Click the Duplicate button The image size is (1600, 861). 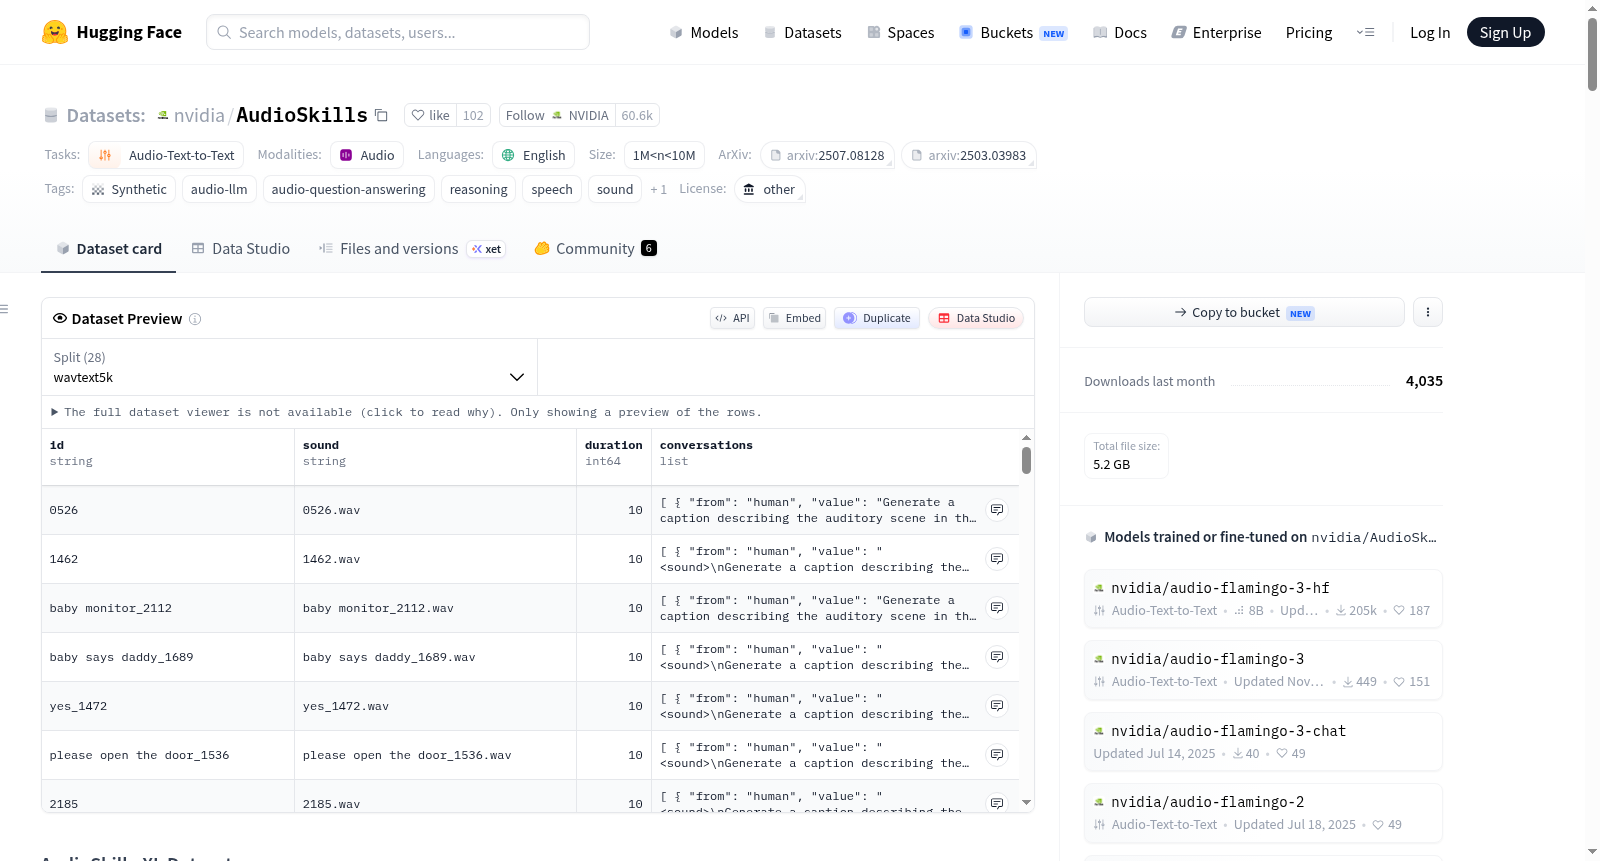(877, 318)
